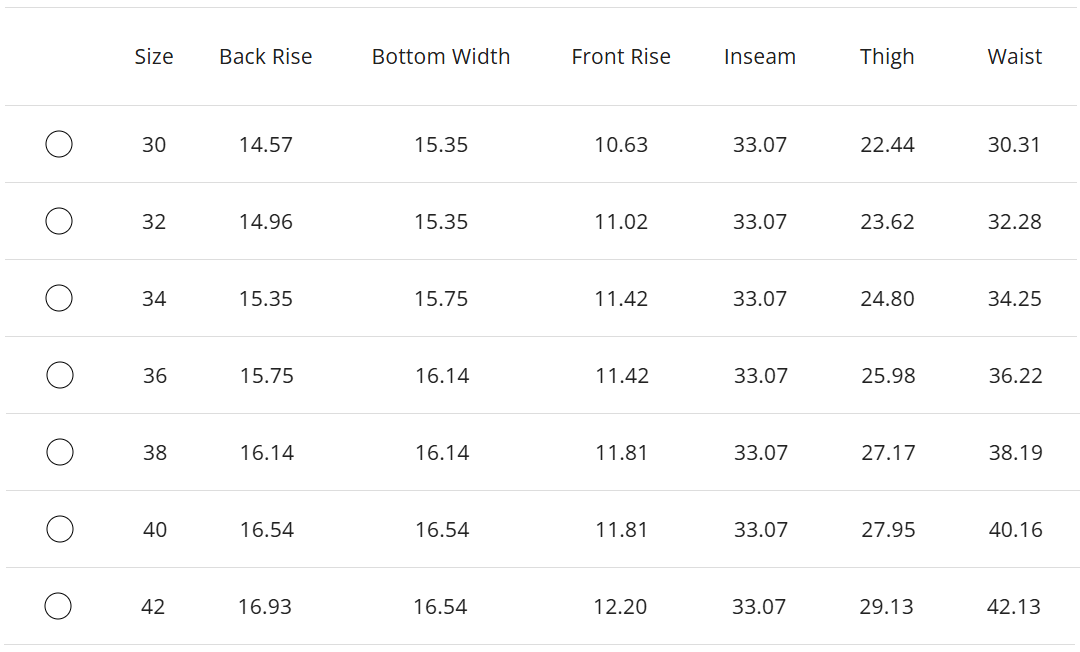Click back rise value 14.96

pyautogui.click(x=266, y=221)
